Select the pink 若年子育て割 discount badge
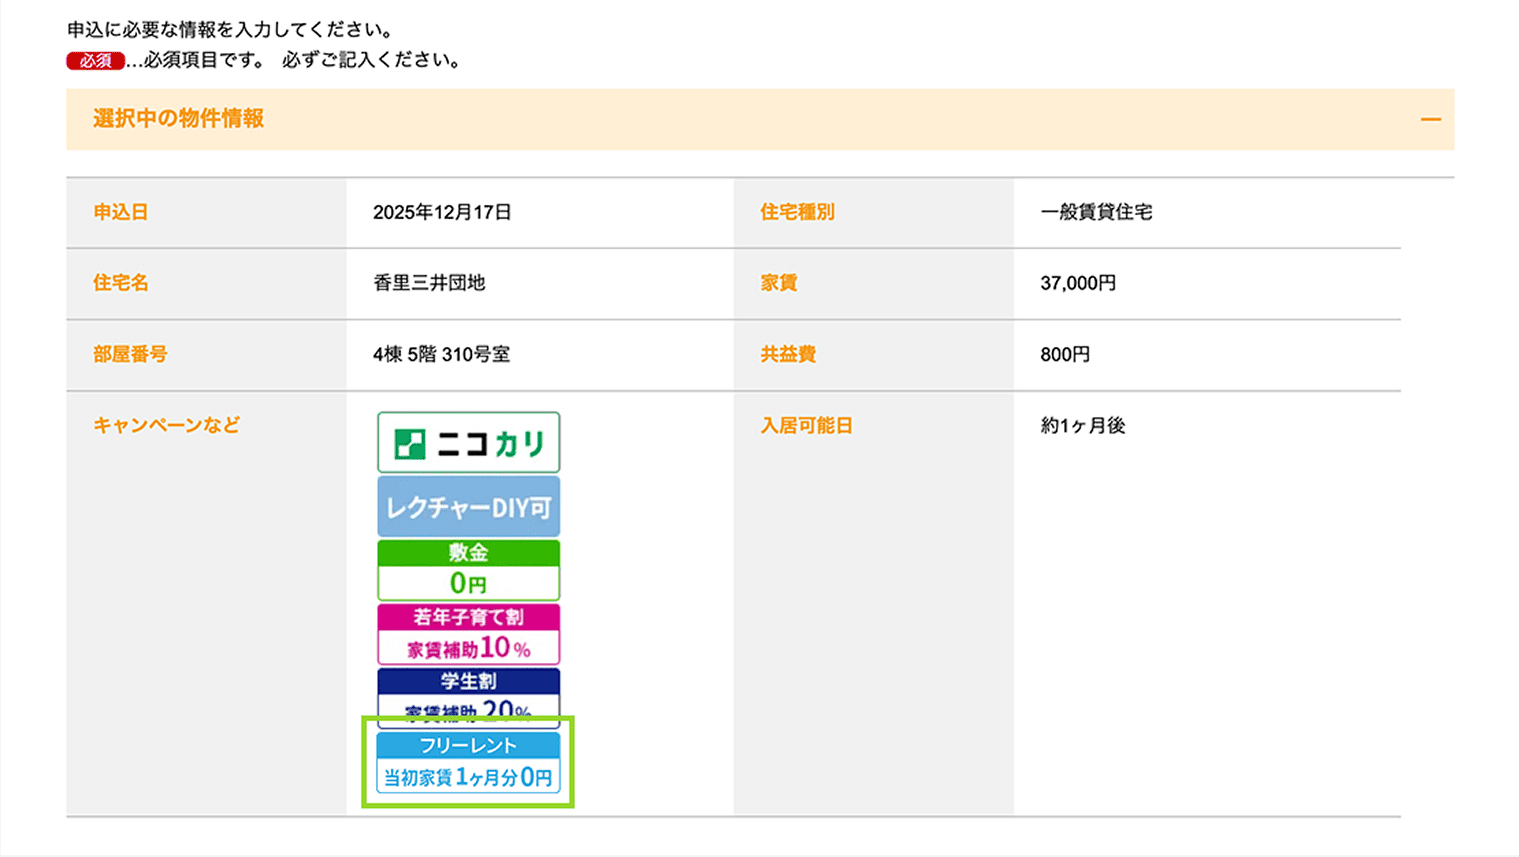Viewport: 1519px width, 857px height. coord(468,633)
